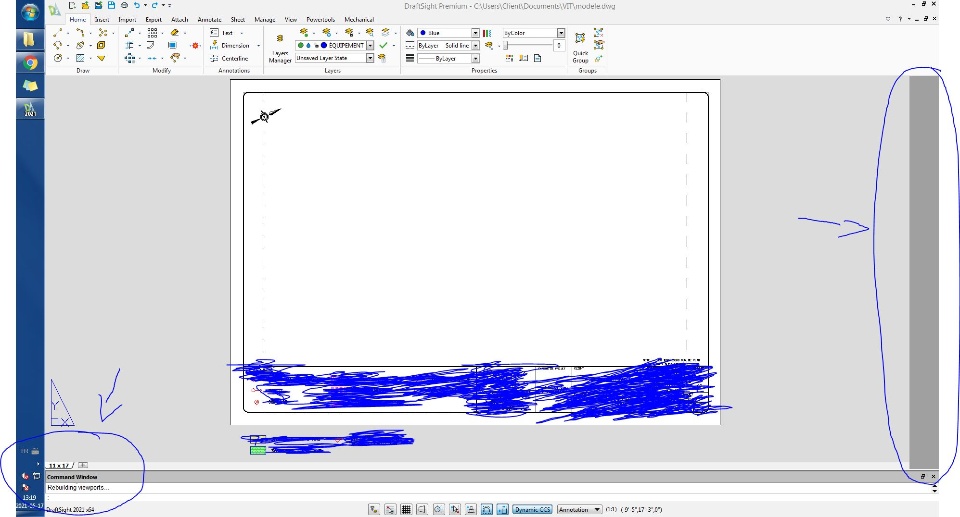Image resolution: width=960 pixels, height=517 pixels.
Task: Click the command window input line
Action: tap(489, 496)
